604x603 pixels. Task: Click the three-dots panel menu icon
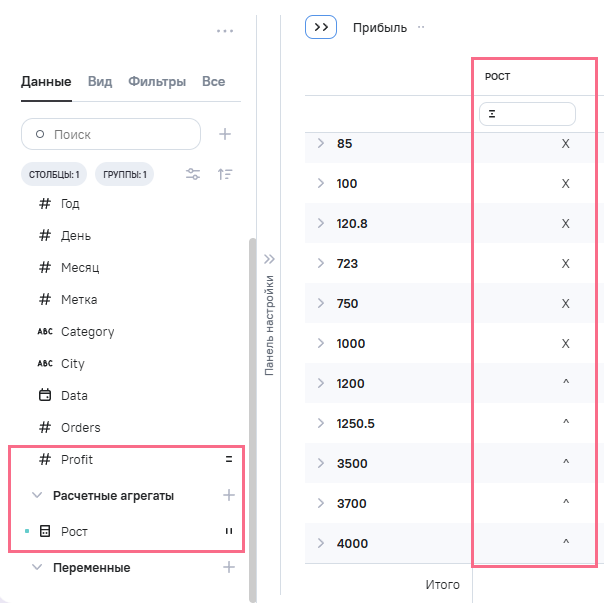[225, 31]
